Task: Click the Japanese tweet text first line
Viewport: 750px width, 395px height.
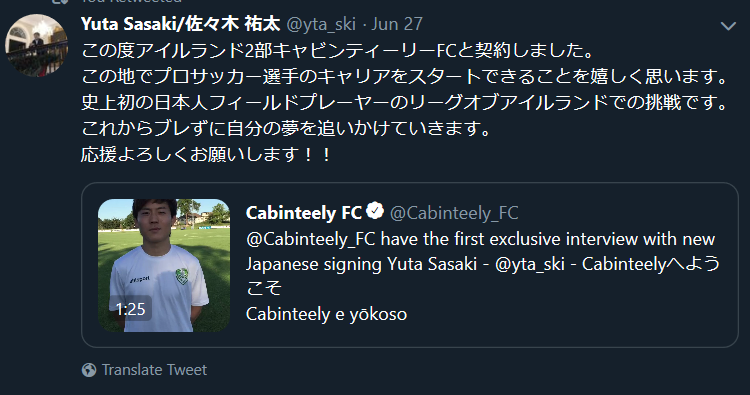Action: (338, 50)
